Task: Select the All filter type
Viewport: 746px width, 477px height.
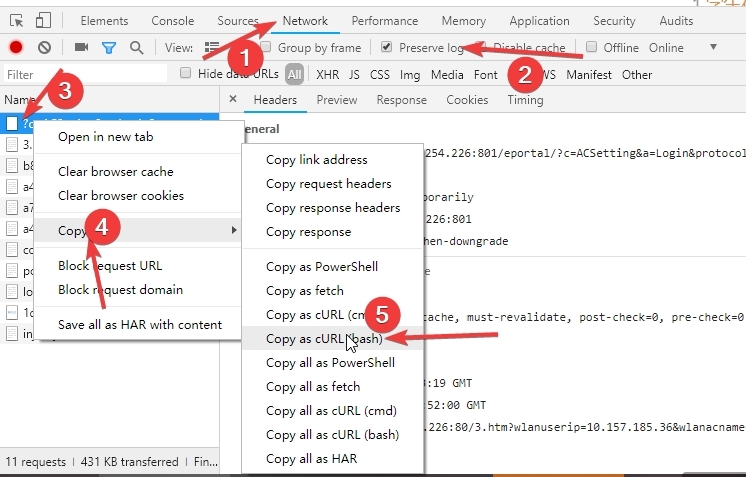Action: [294, 75]
